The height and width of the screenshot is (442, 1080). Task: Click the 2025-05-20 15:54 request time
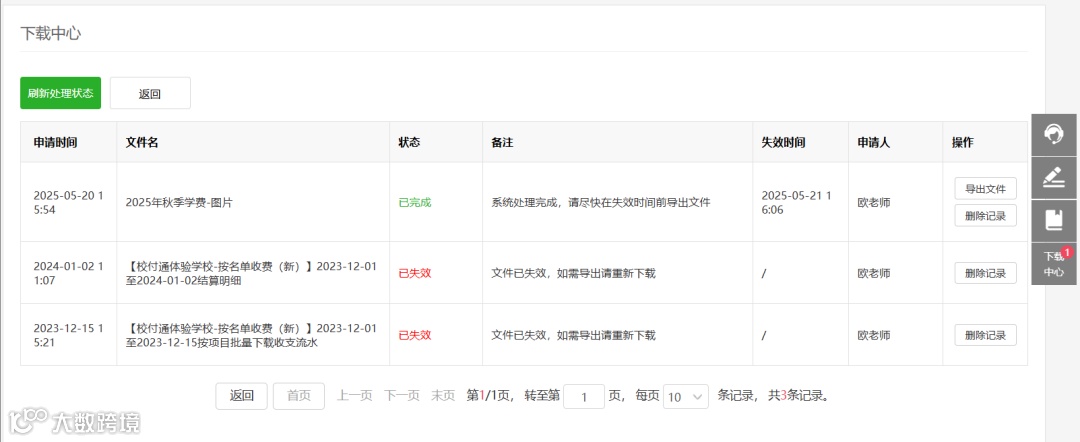click(x=68, y=202)
